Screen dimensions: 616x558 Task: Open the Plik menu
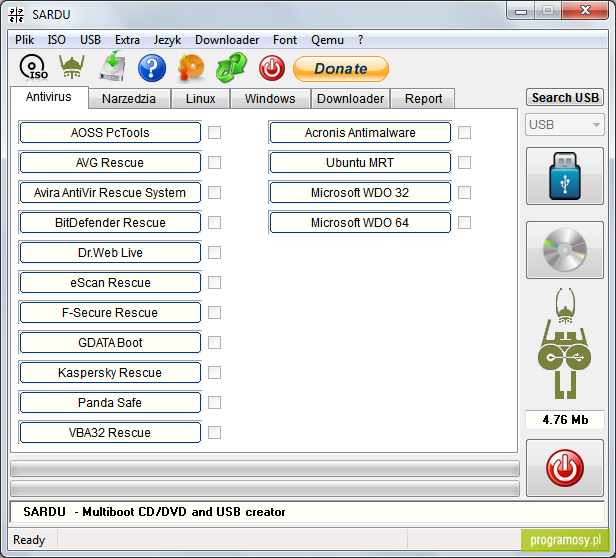click(x=24, y=40)
